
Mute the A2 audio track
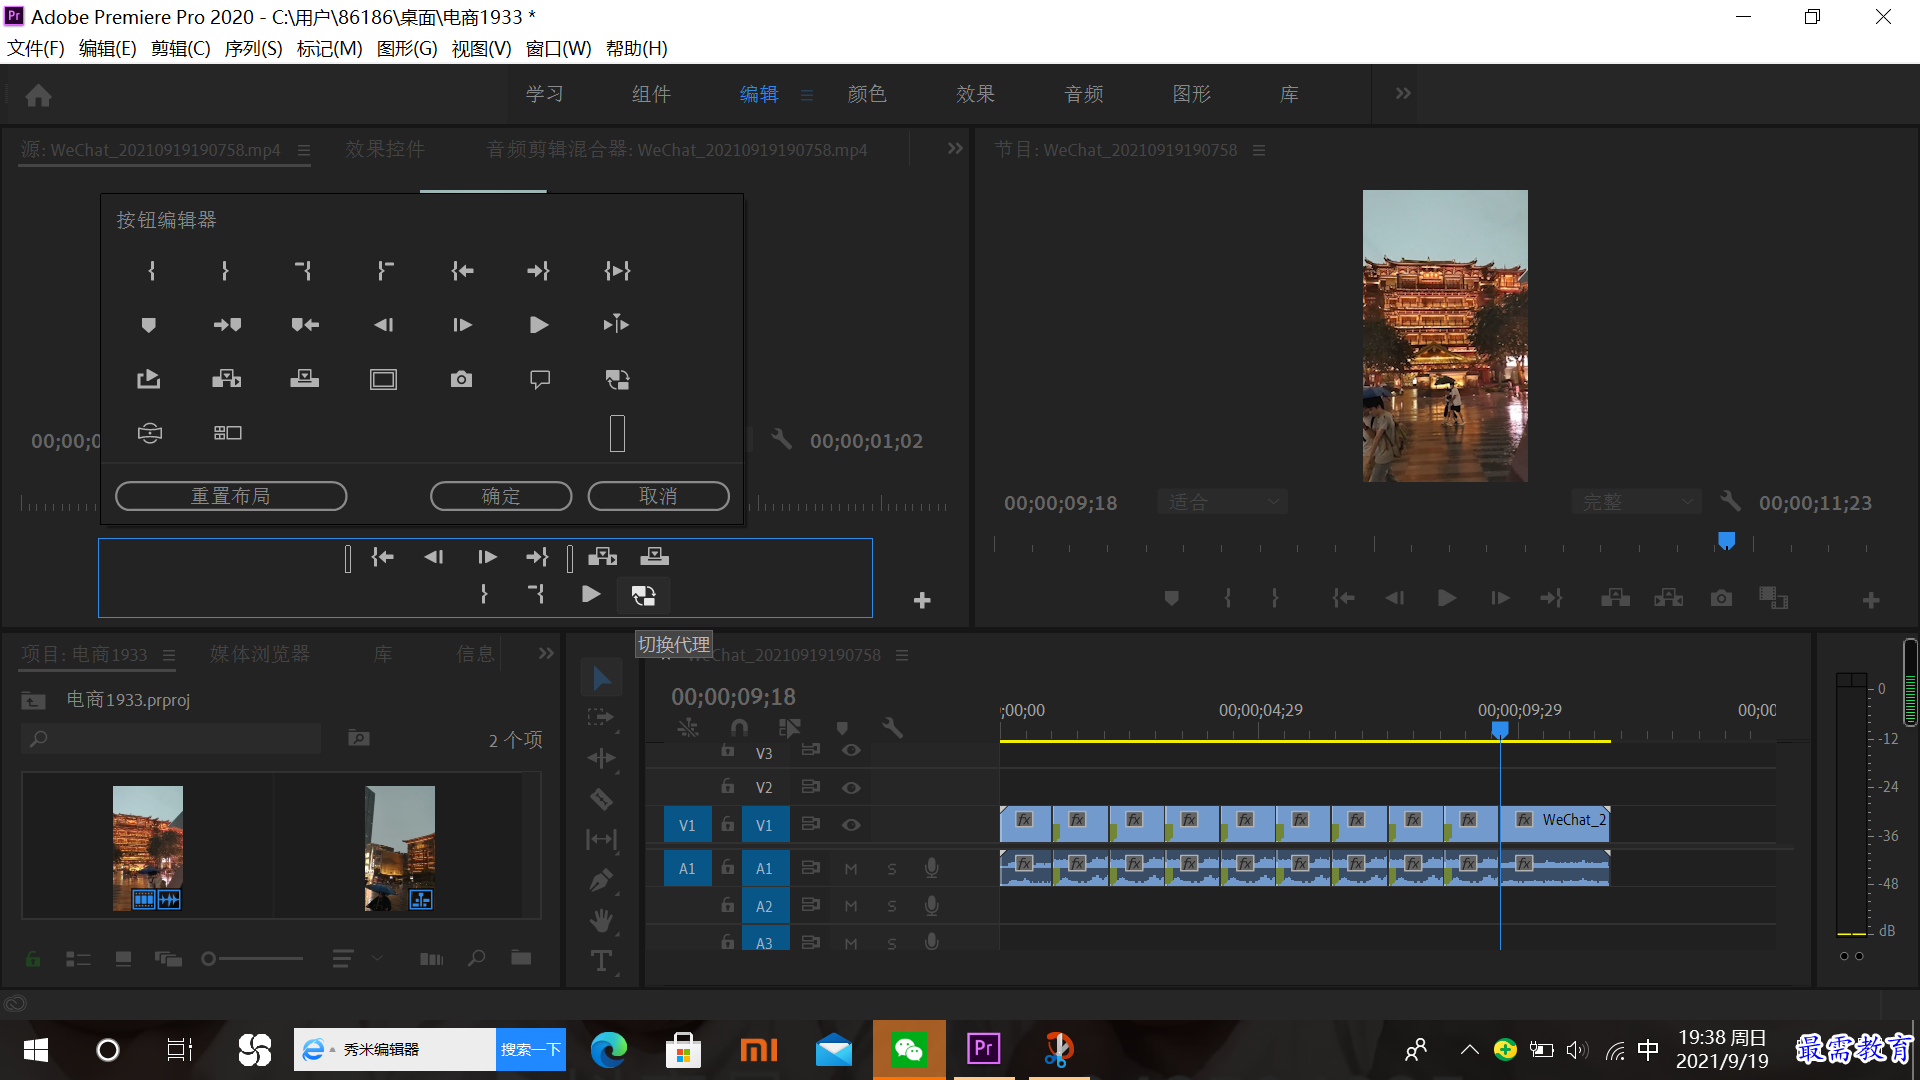[x=851, y=906]
